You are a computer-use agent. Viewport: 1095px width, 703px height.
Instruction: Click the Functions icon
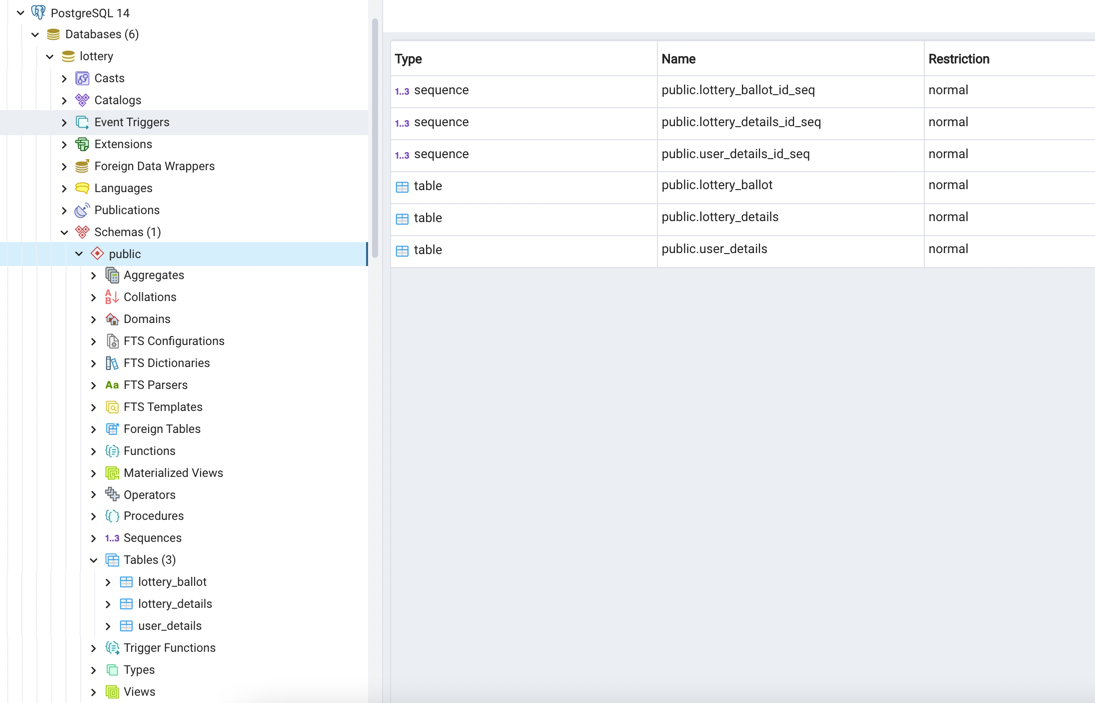click(x=112, y=451)
